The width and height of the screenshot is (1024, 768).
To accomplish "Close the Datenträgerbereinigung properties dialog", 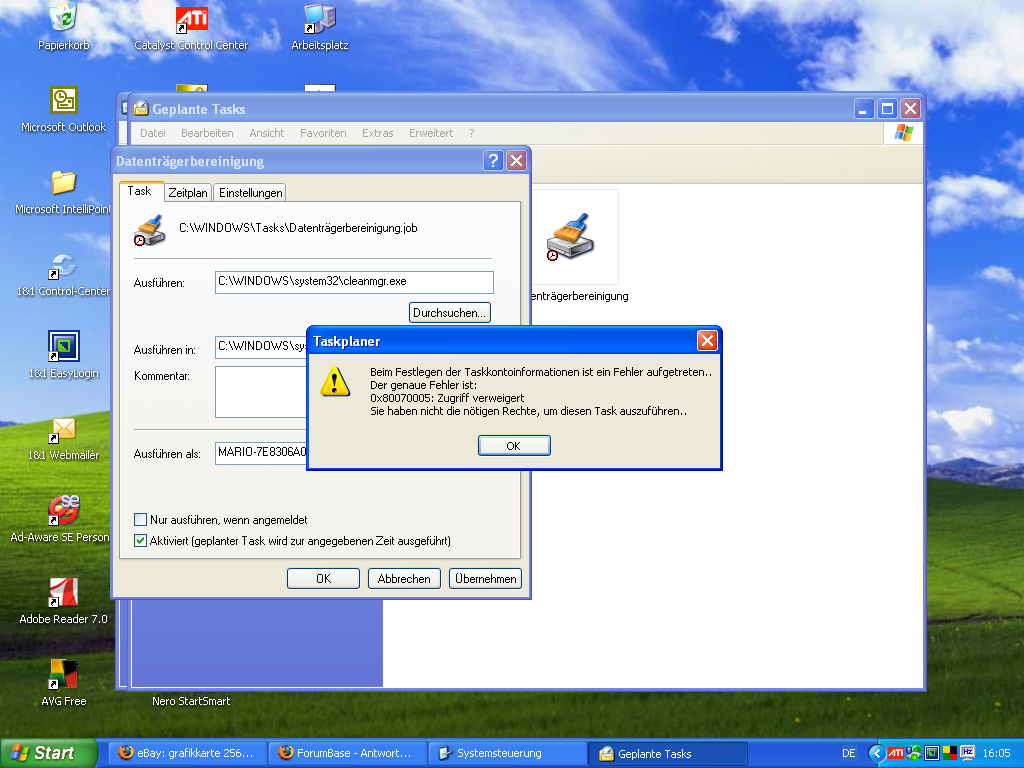I will 517,160.
